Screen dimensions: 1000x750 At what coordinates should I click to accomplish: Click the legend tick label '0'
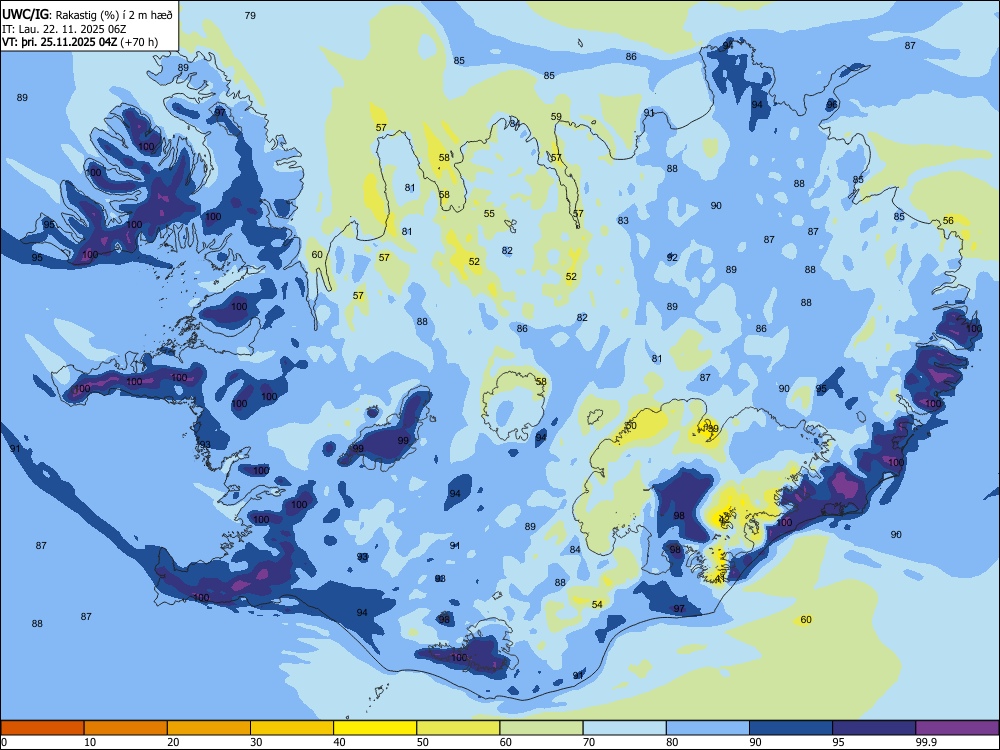(x=4, y=742)
